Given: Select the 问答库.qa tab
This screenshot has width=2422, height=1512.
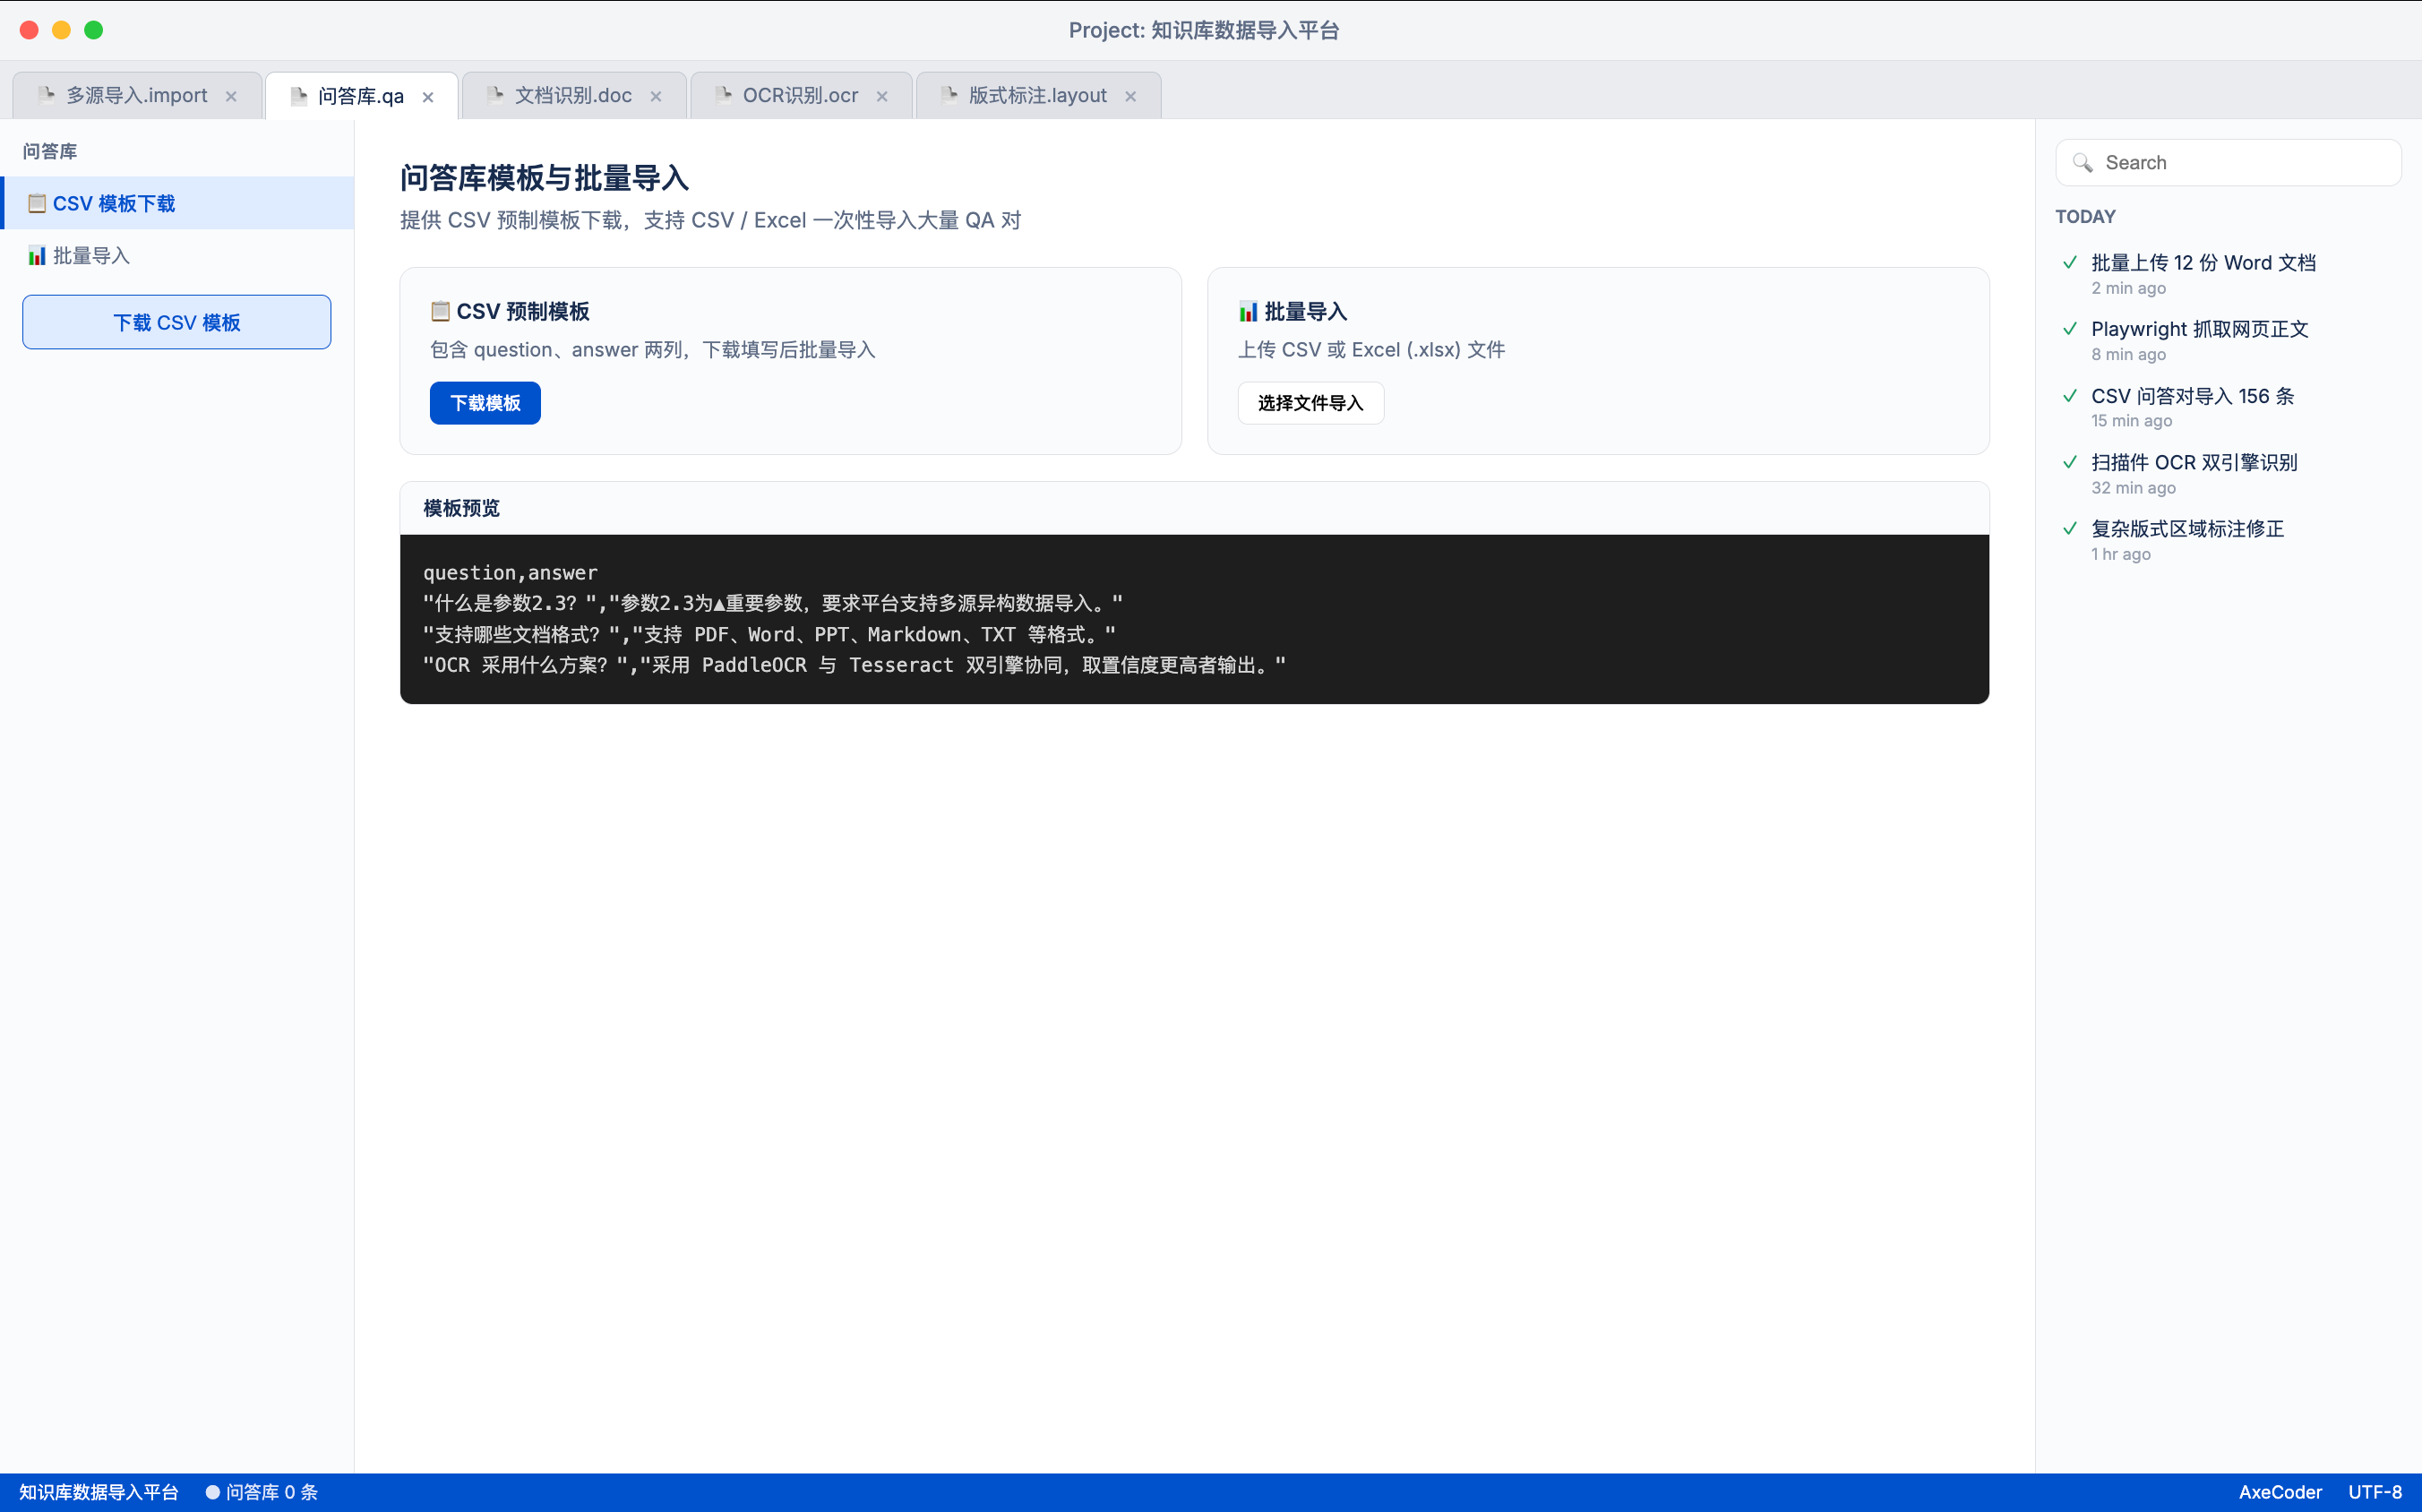Looking at the screenshot, I should [360, 96].
